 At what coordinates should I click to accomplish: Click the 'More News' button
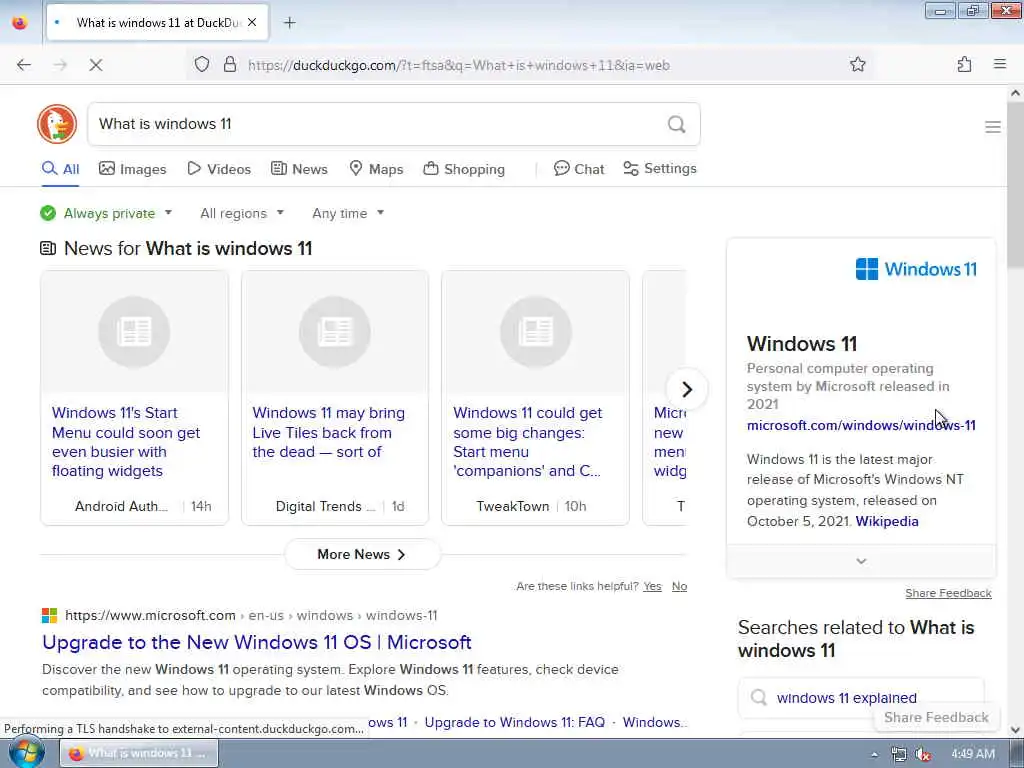362,554
